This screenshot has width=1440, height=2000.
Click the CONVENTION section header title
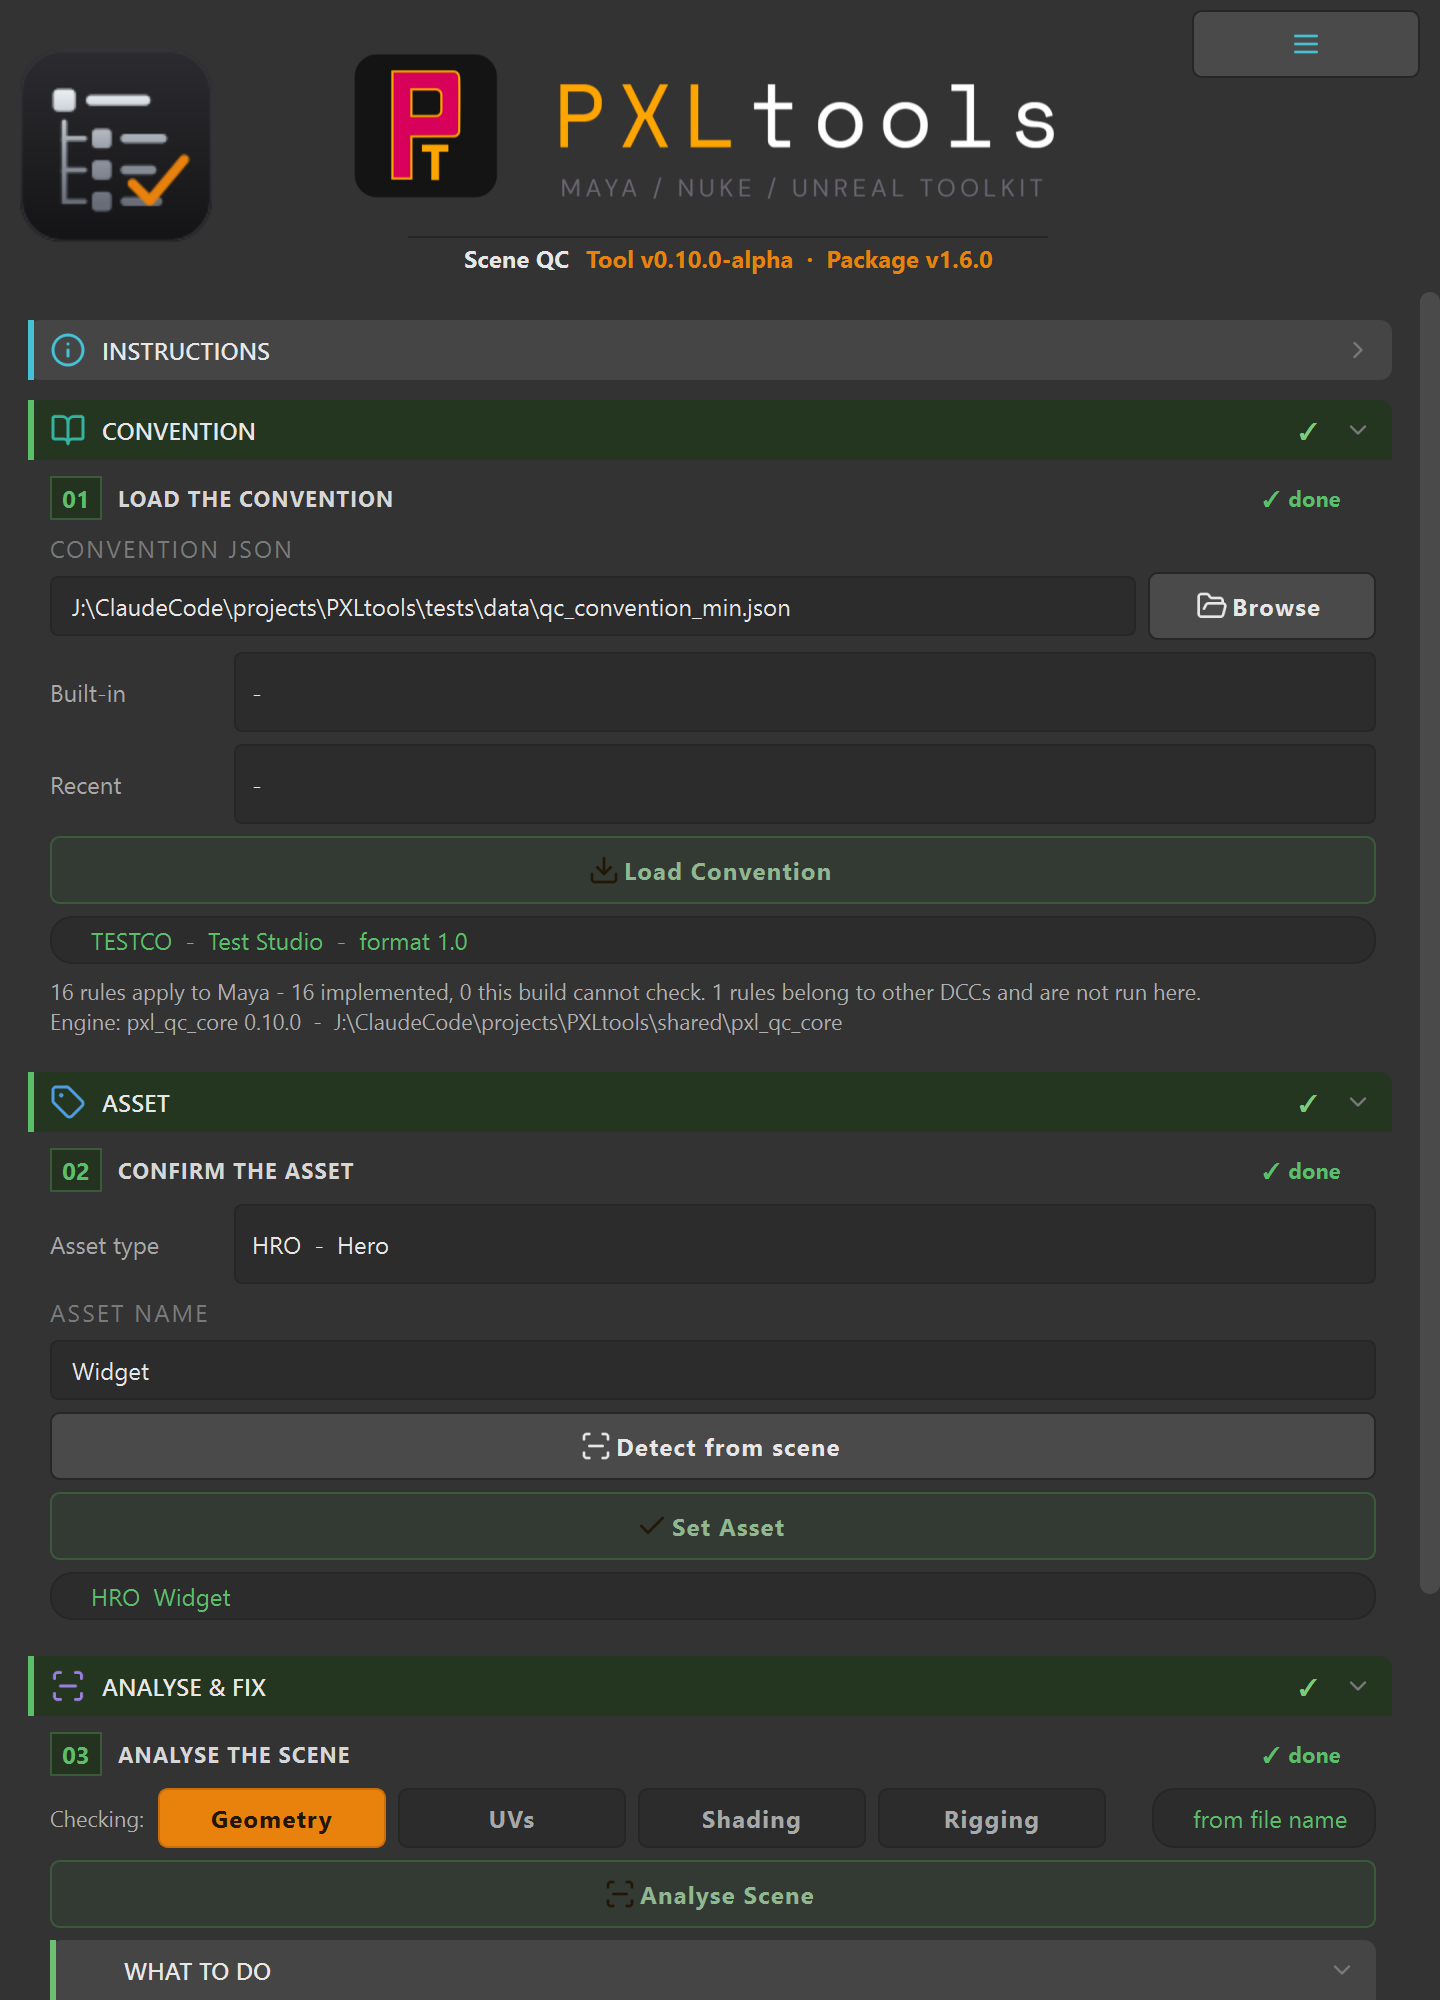pyautogui.click(x=179, y=431)
